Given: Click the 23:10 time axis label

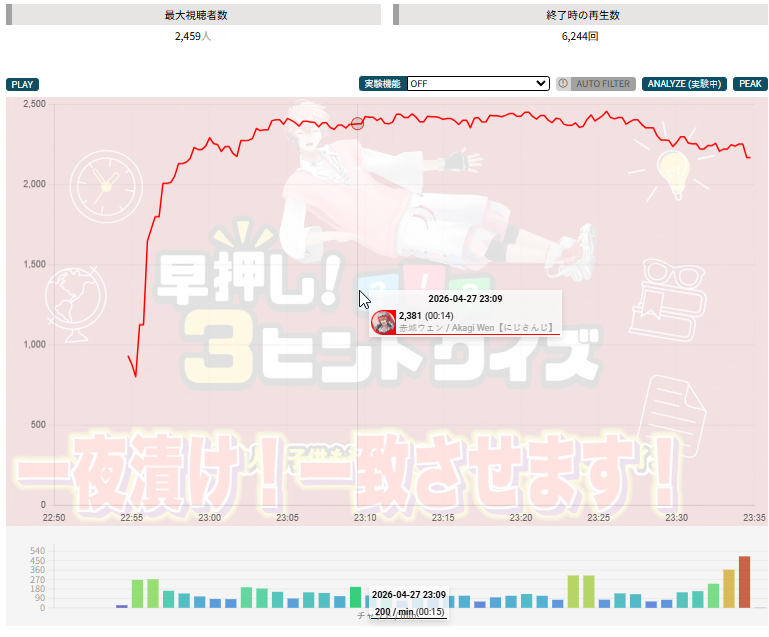Looking at the screenshot, I should pyautogui.click(x=365, y=517).
